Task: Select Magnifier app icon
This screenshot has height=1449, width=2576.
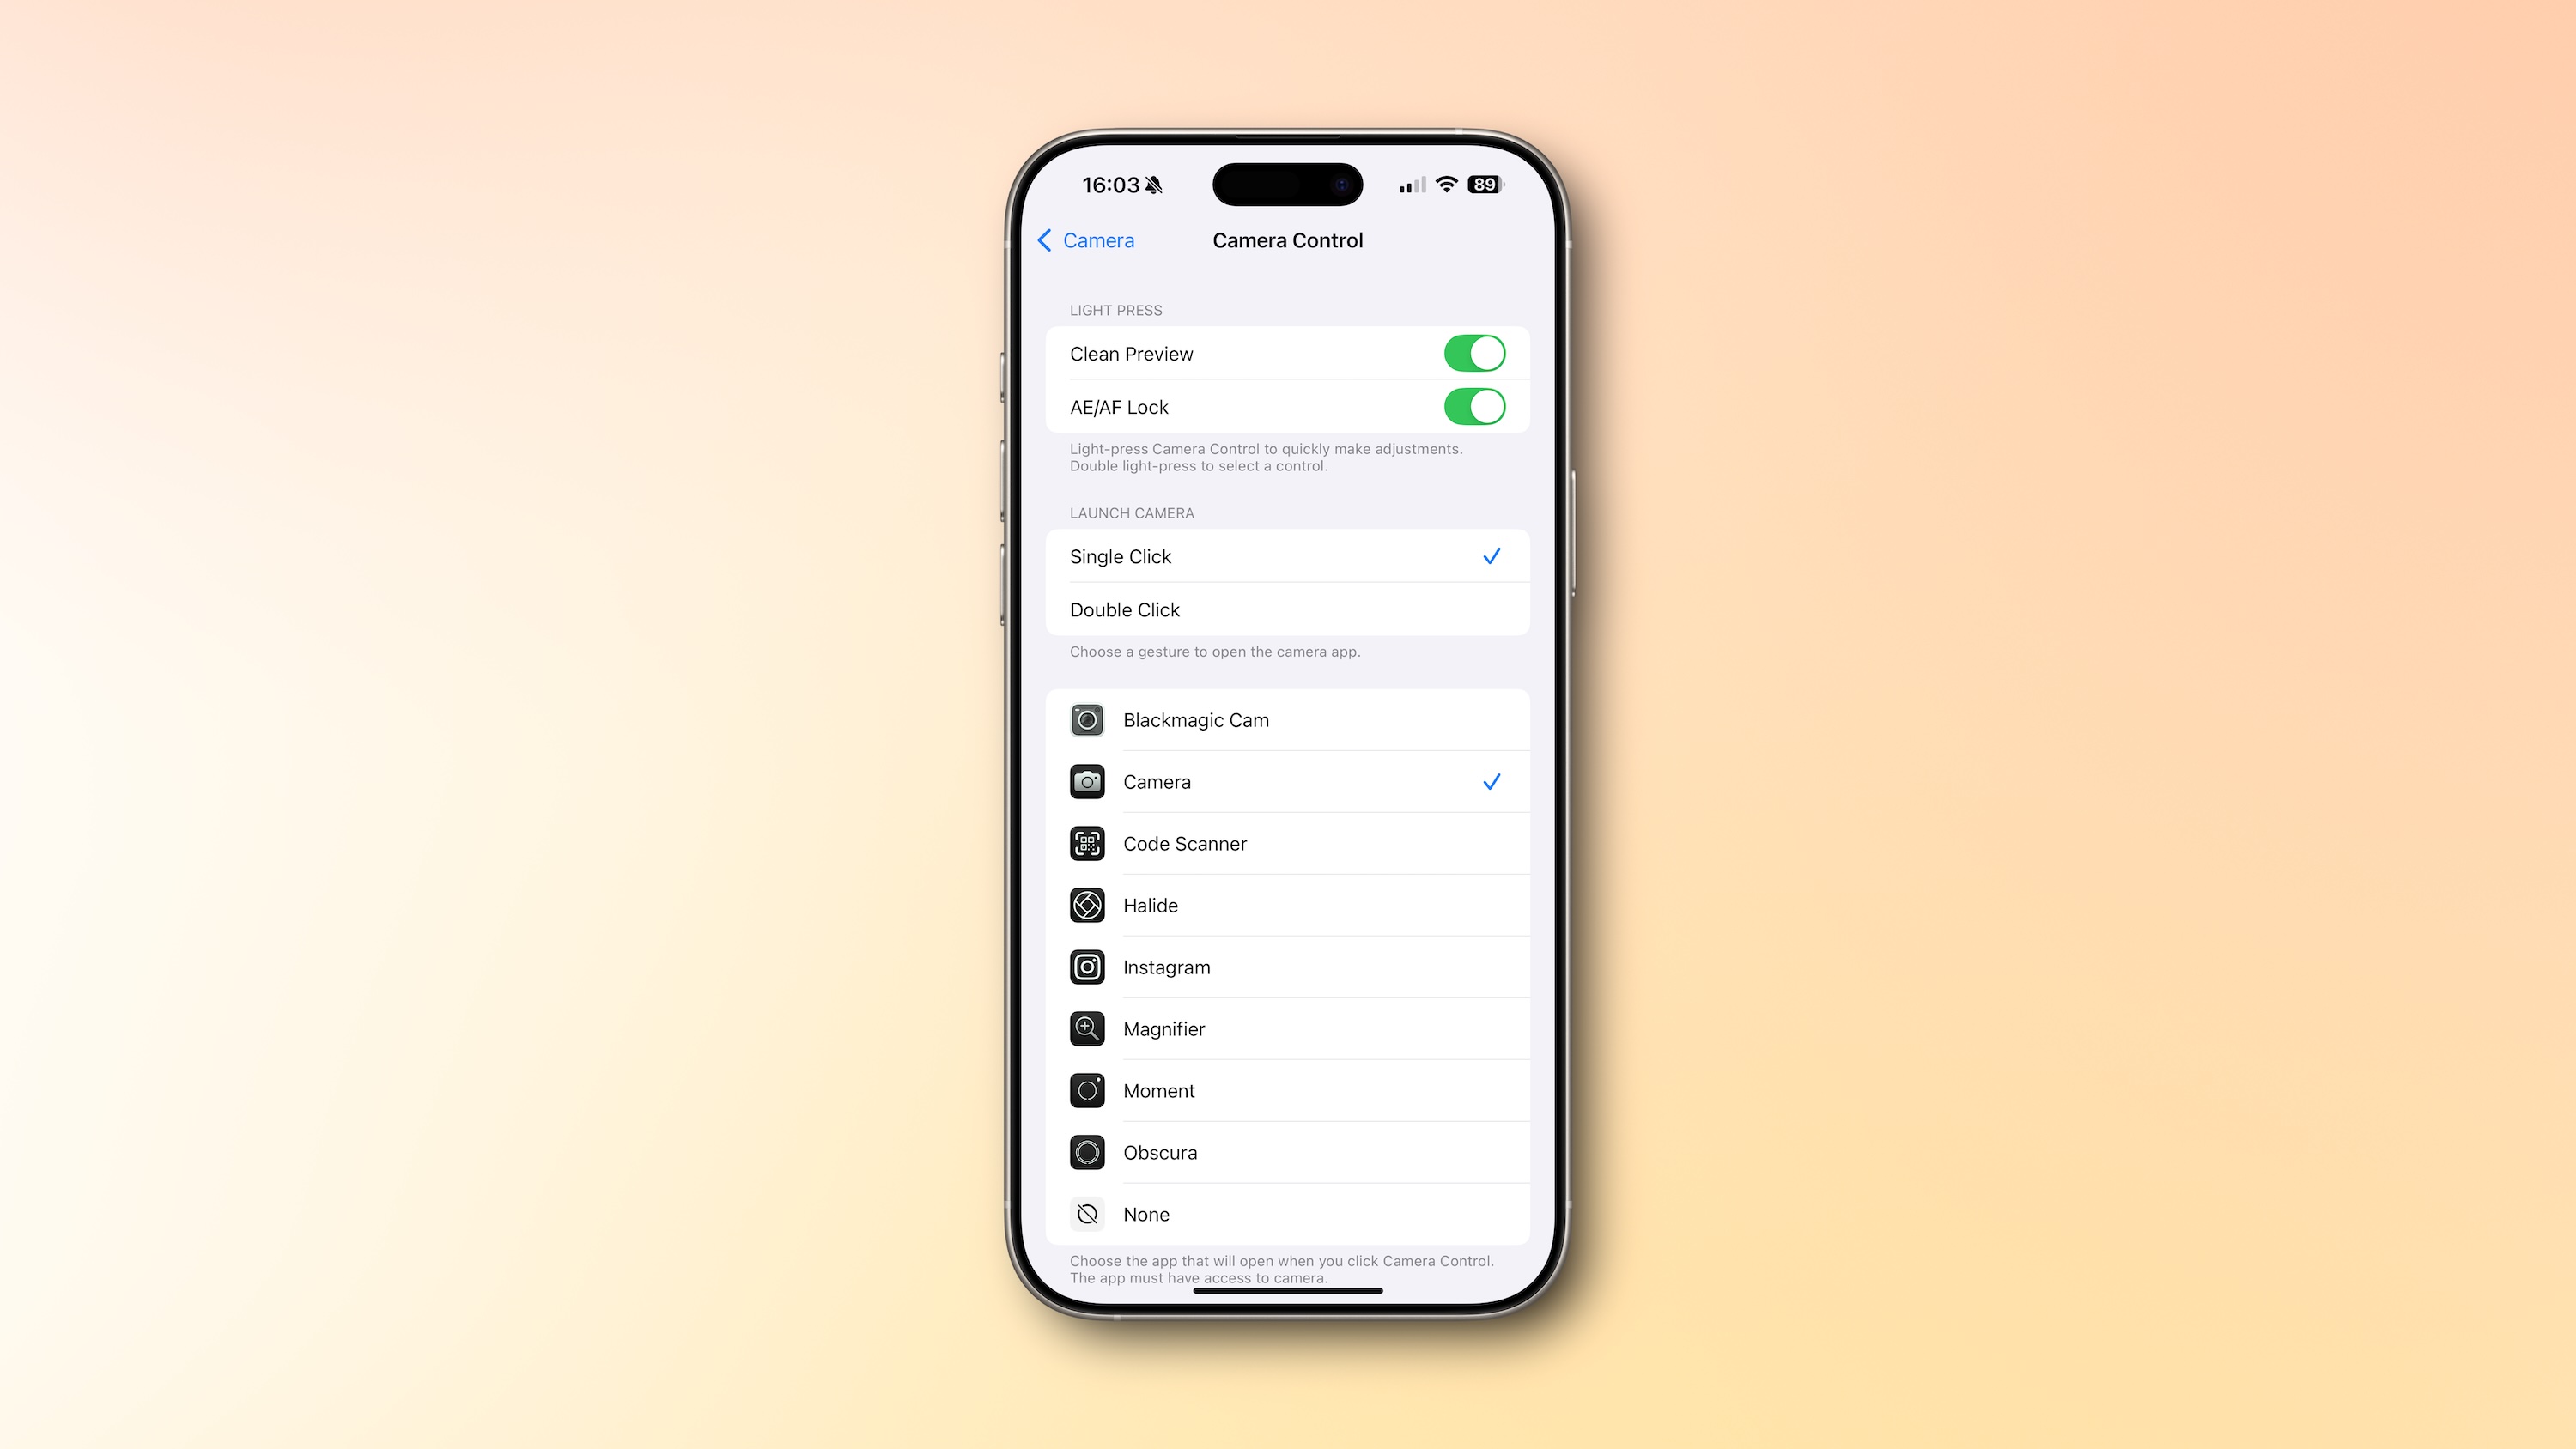Action: [x=1086, y=1028]
